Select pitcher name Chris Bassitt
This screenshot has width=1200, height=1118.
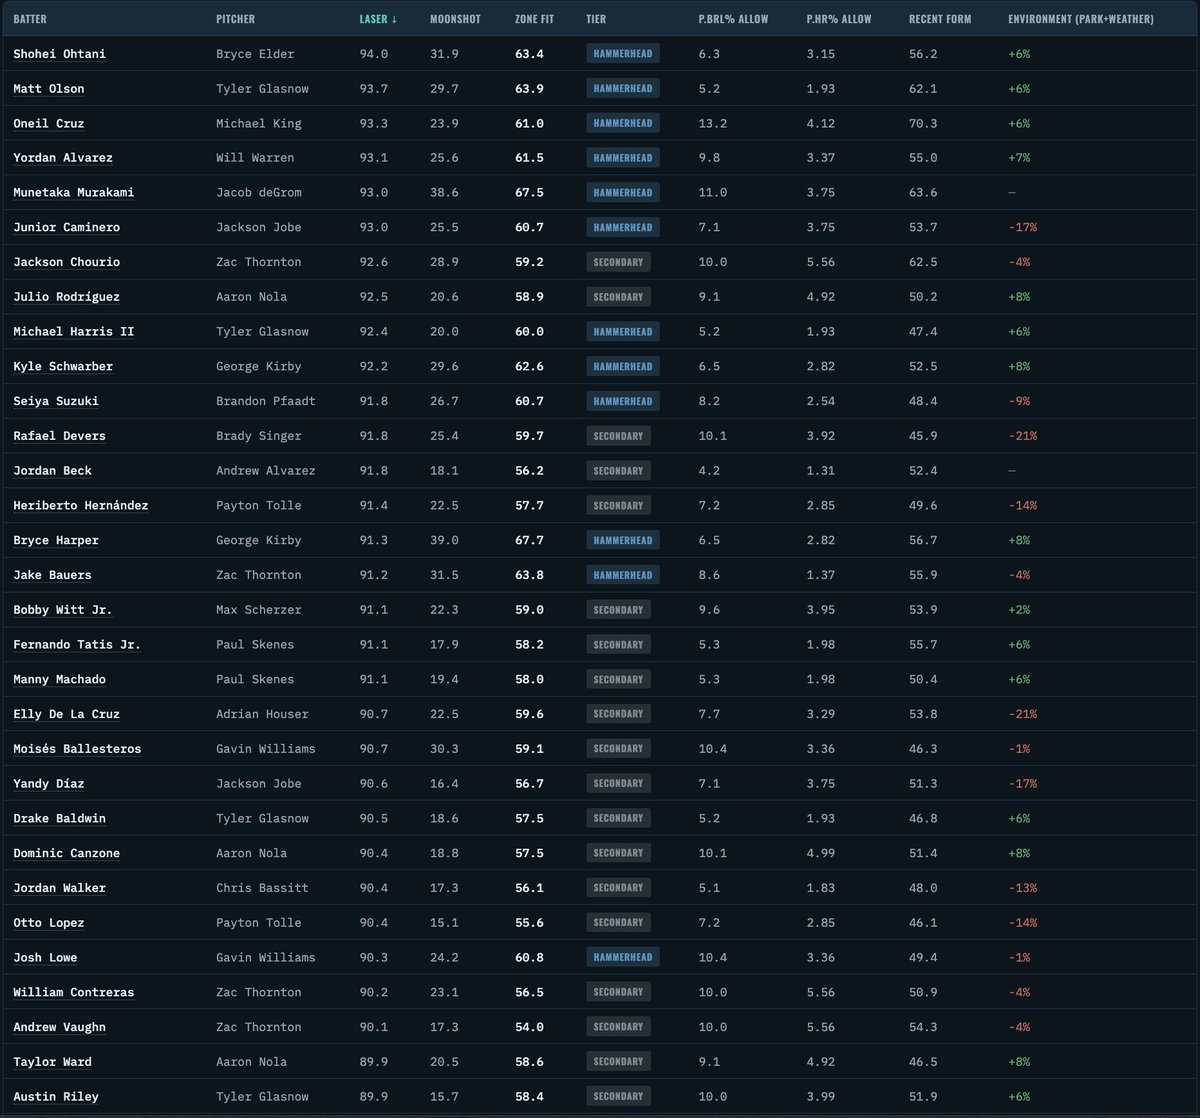coord(262,888)
